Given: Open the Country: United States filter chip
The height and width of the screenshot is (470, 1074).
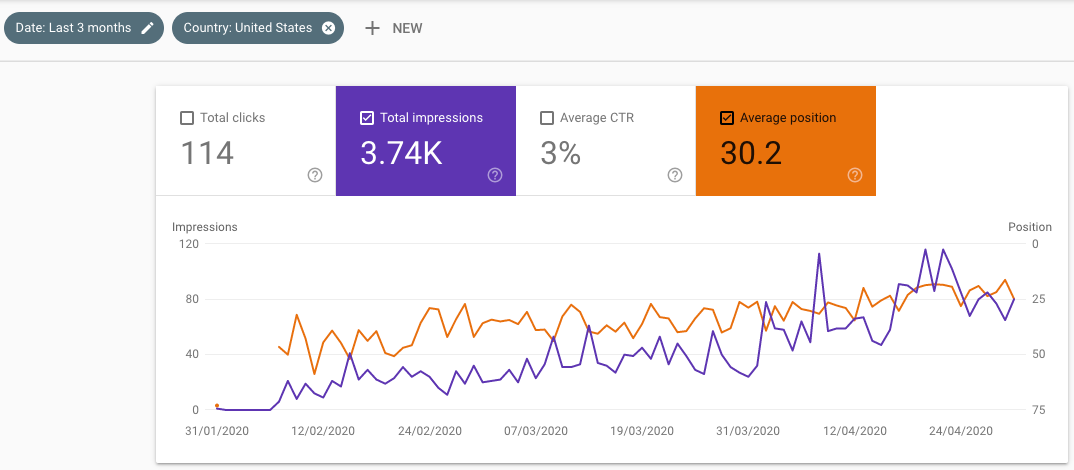Looking at the screenshot, I should click(x=258, y=28).
